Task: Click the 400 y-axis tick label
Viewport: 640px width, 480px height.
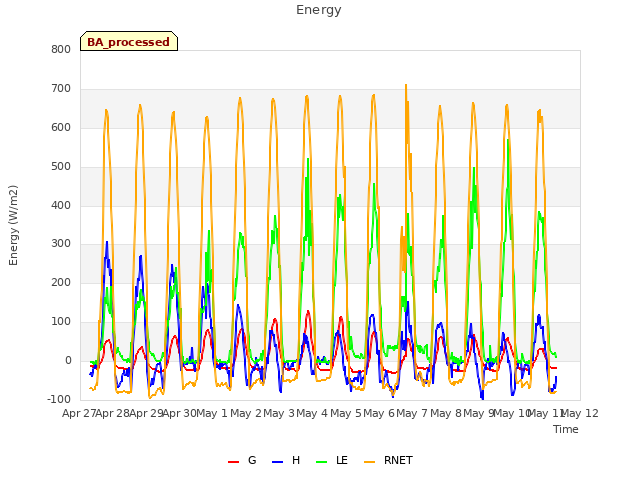Action: pos(61,205)
